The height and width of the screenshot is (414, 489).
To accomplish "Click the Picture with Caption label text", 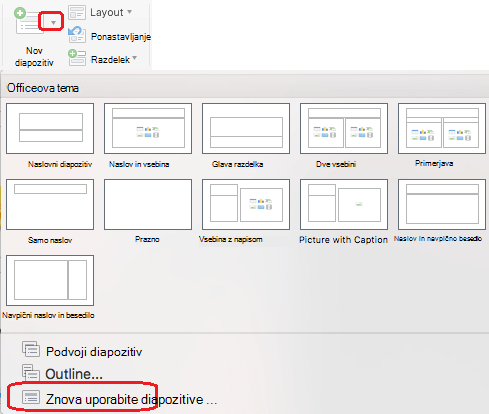I will click(x=343, y=240).
